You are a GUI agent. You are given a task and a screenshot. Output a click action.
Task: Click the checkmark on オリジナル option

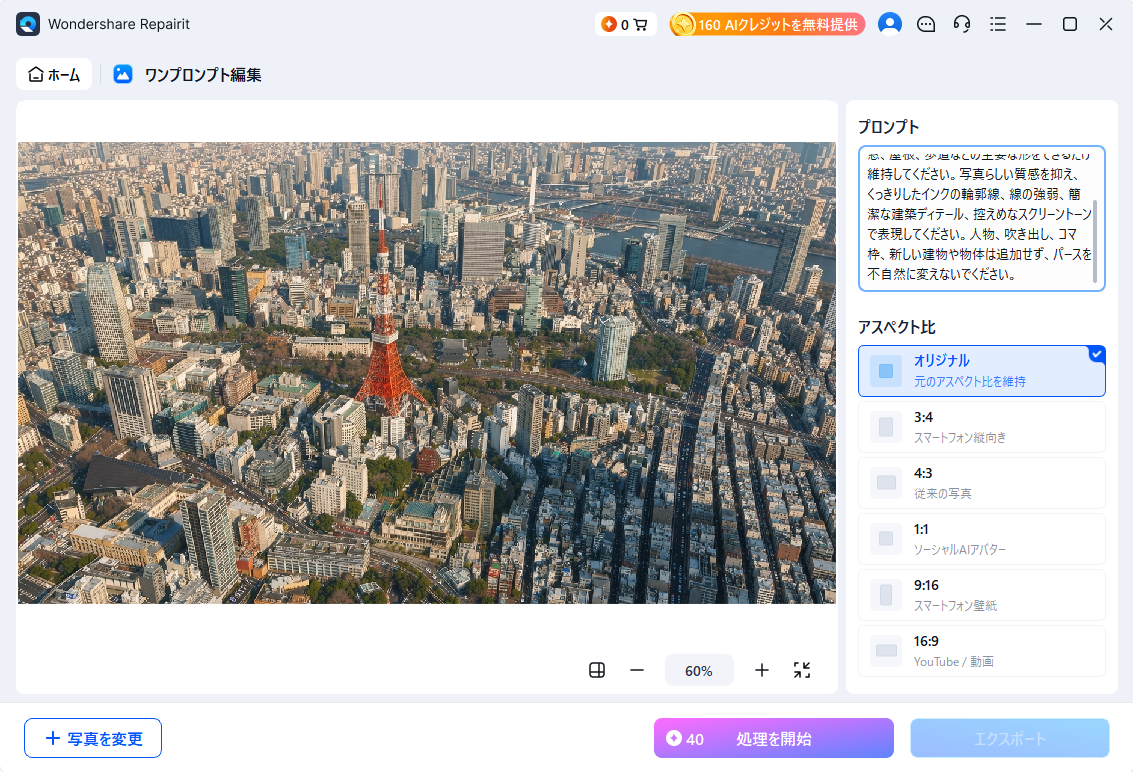(x=1097, y=354)
